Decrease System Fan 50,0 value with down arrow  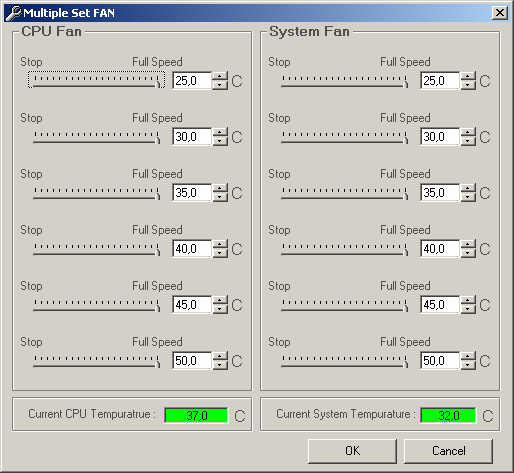468,365
